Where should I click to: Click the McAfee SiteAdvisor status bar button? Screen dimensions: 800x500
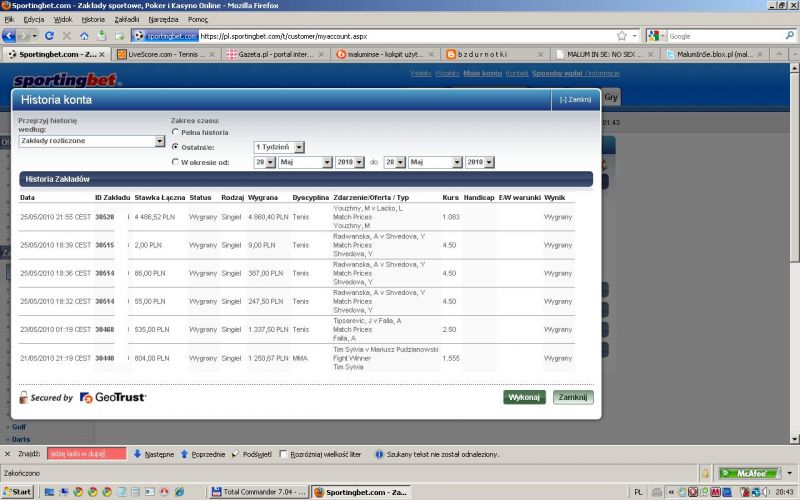pos(749,473)
